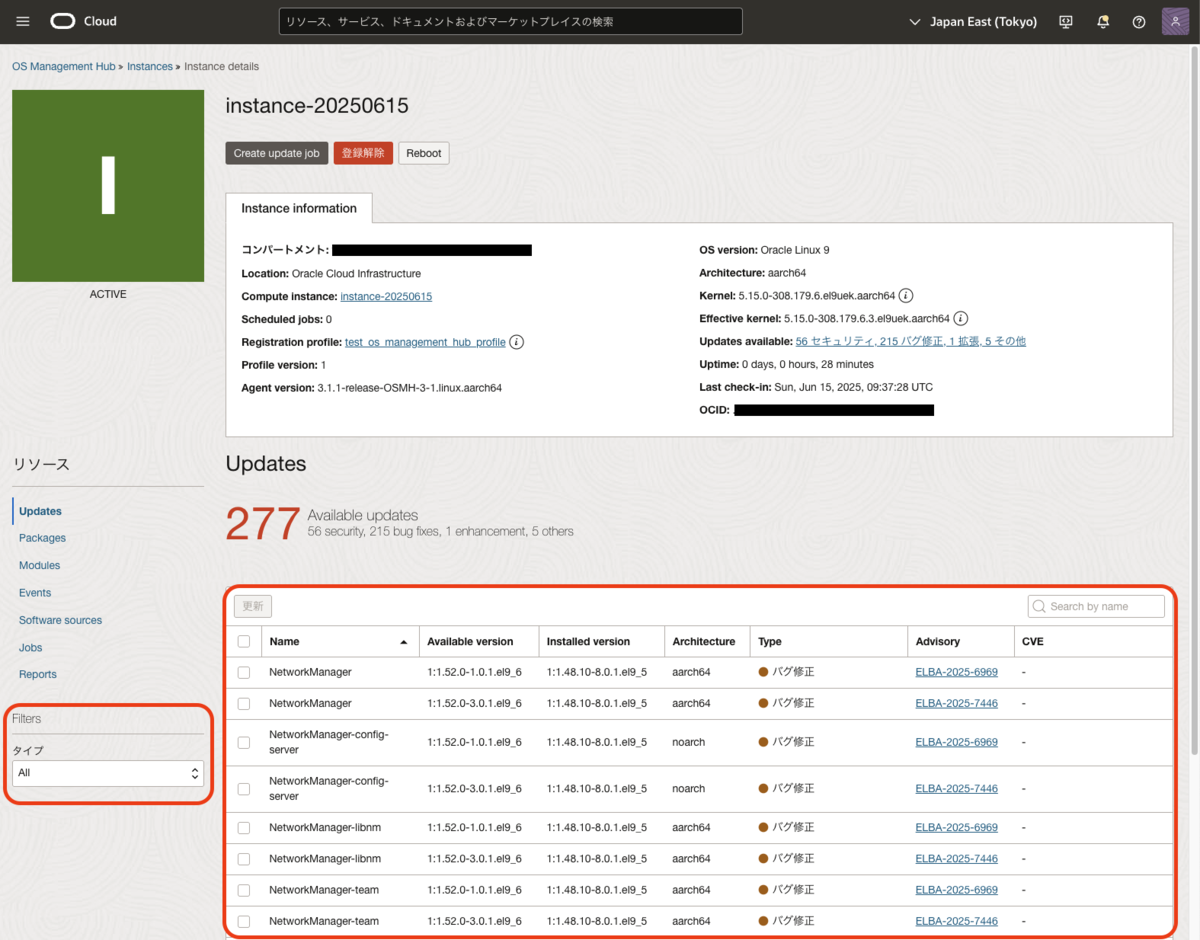The height and width of the screenshot is (940, 1200).
Task: Open ELBA-2025-6969 advisory for NetworkManager-libnm
Action: [x=956, y=828]
